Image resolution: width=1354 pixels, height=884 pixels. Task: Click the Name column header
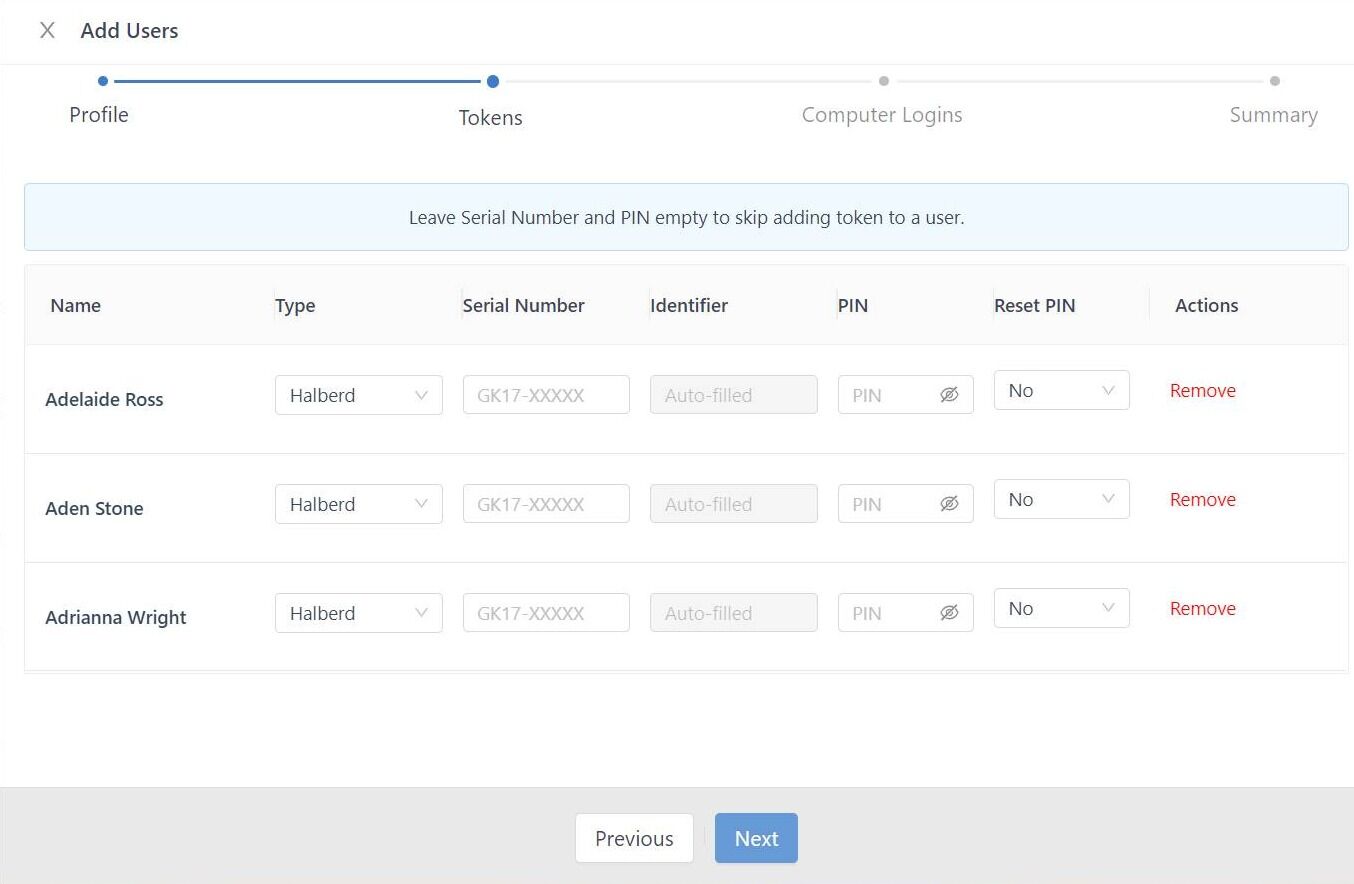coord(76,305)
